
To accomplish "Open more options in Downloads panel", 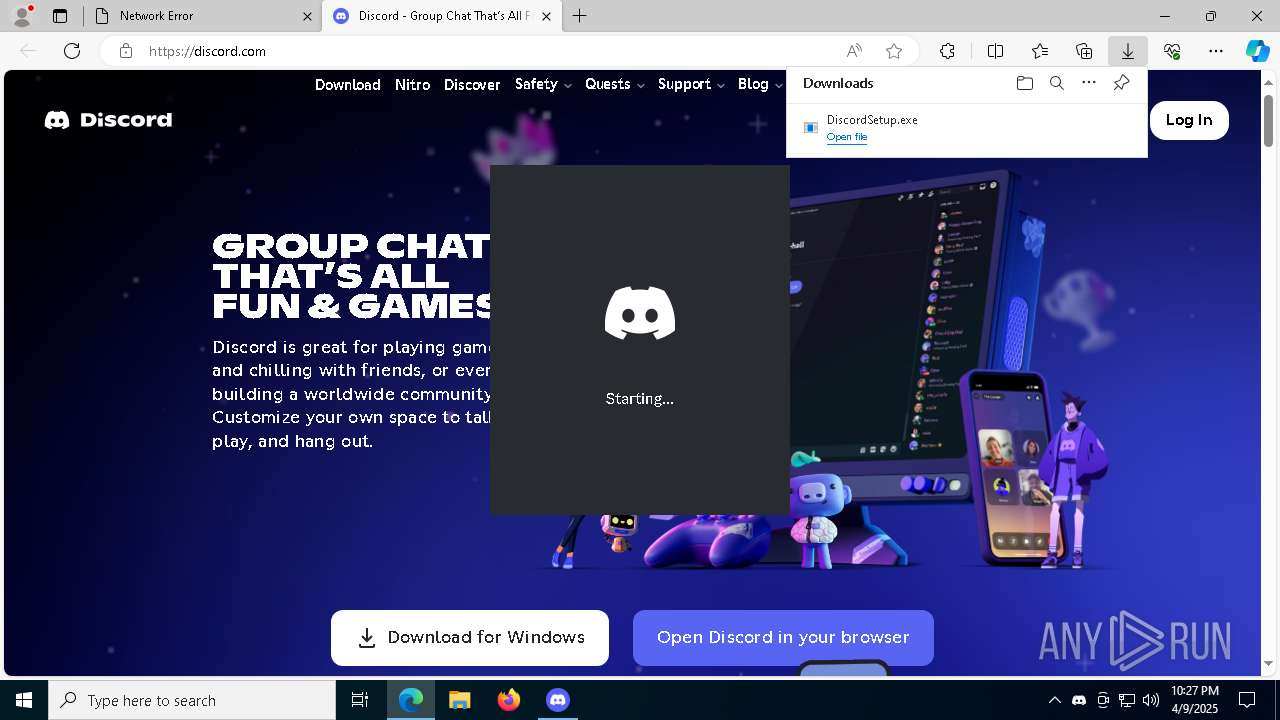I will pyautogui.click(x=1089, y=83).
